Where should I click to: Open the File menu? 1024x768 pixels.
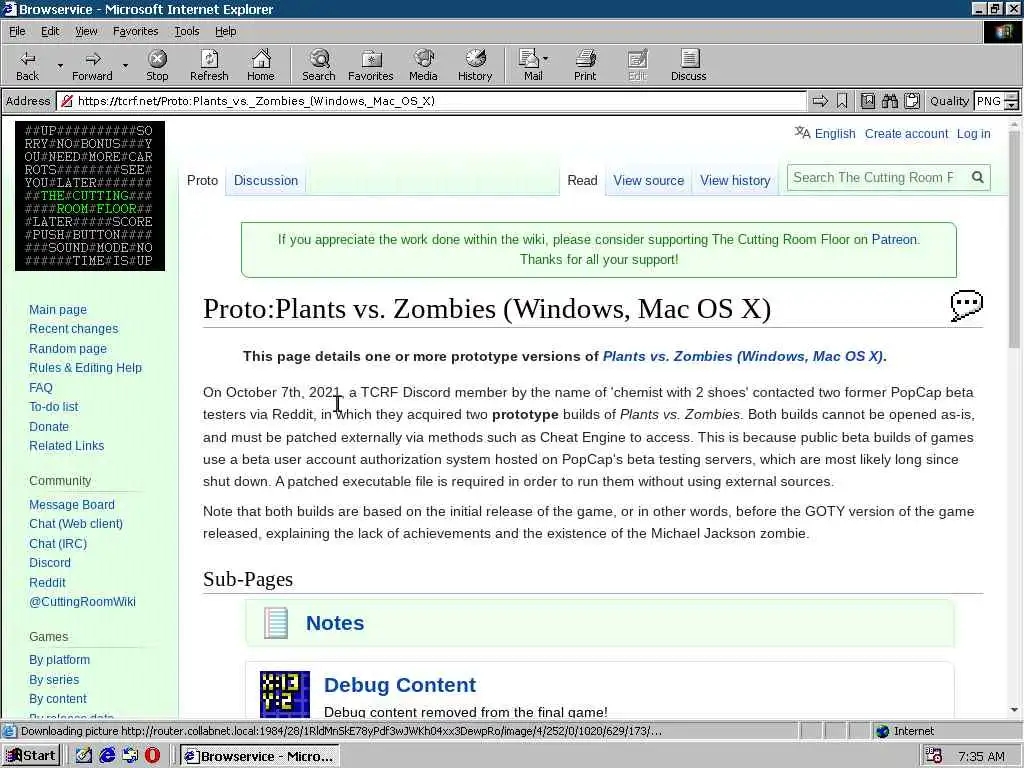point(17,31)
